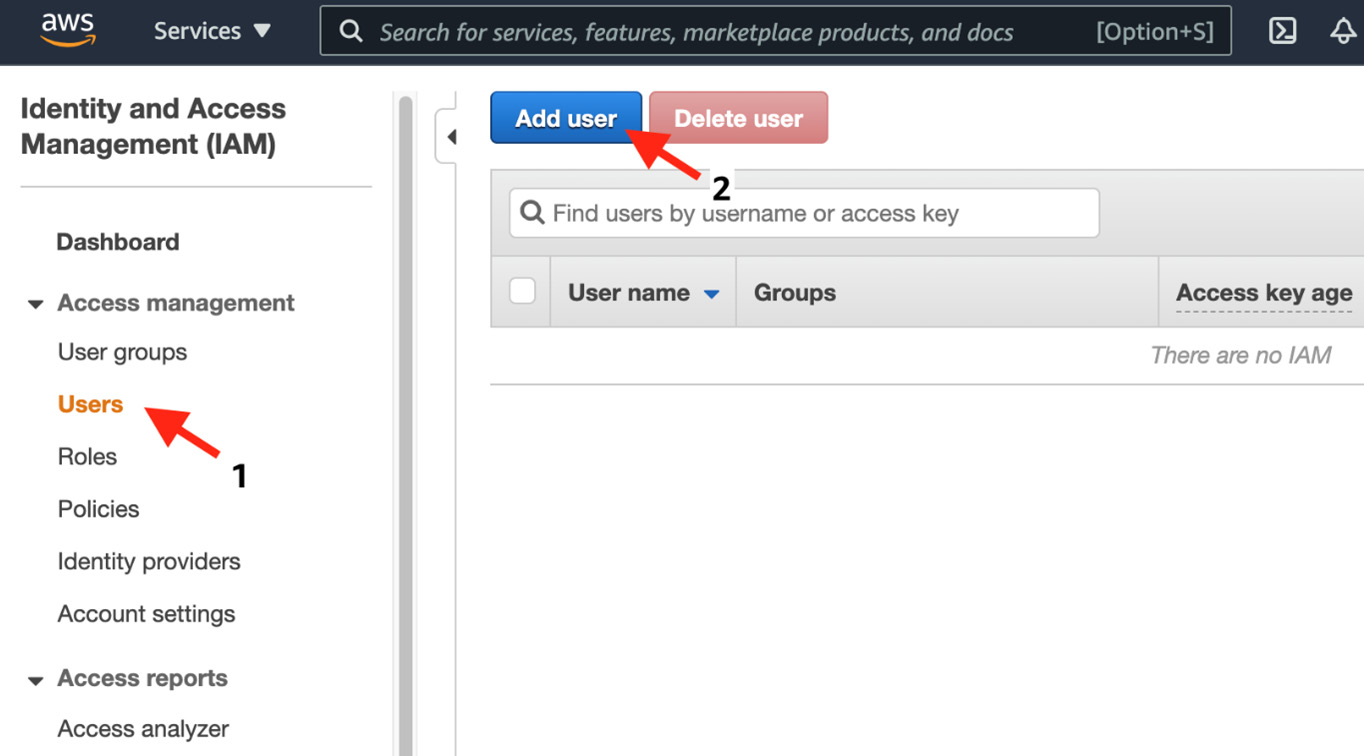Tick the select-all users checkbox
1364x756 pixels.
coord(522,291)
